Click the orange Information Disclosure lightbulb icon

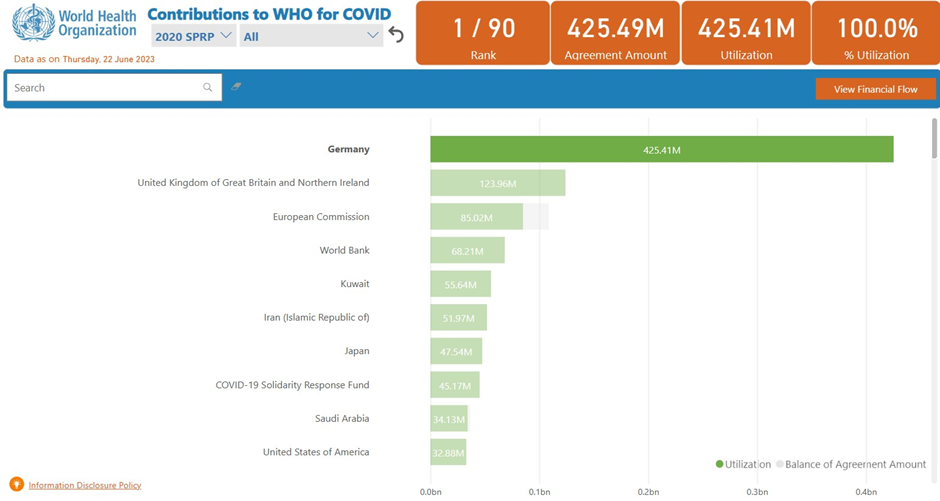click(x=16, y=485)
